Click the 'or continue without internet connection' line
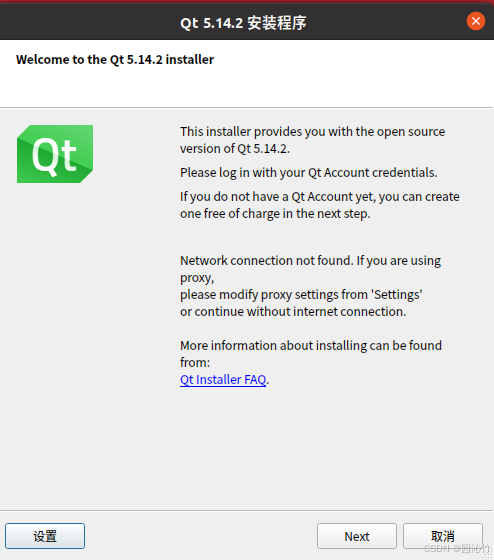The image size is (494, 560). [293, 312]
